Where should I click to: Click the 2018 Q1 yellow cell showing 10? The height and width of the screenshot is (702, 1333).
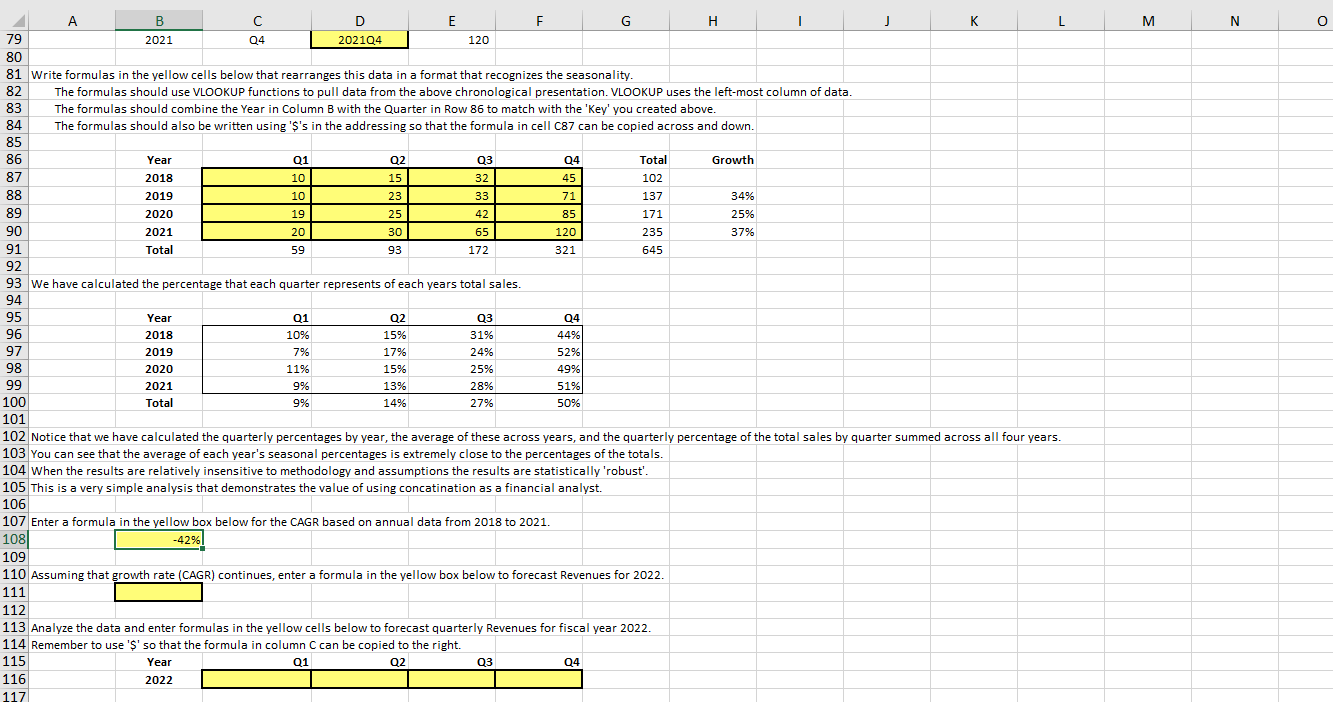pyautogui.click(x=256, y=177)
